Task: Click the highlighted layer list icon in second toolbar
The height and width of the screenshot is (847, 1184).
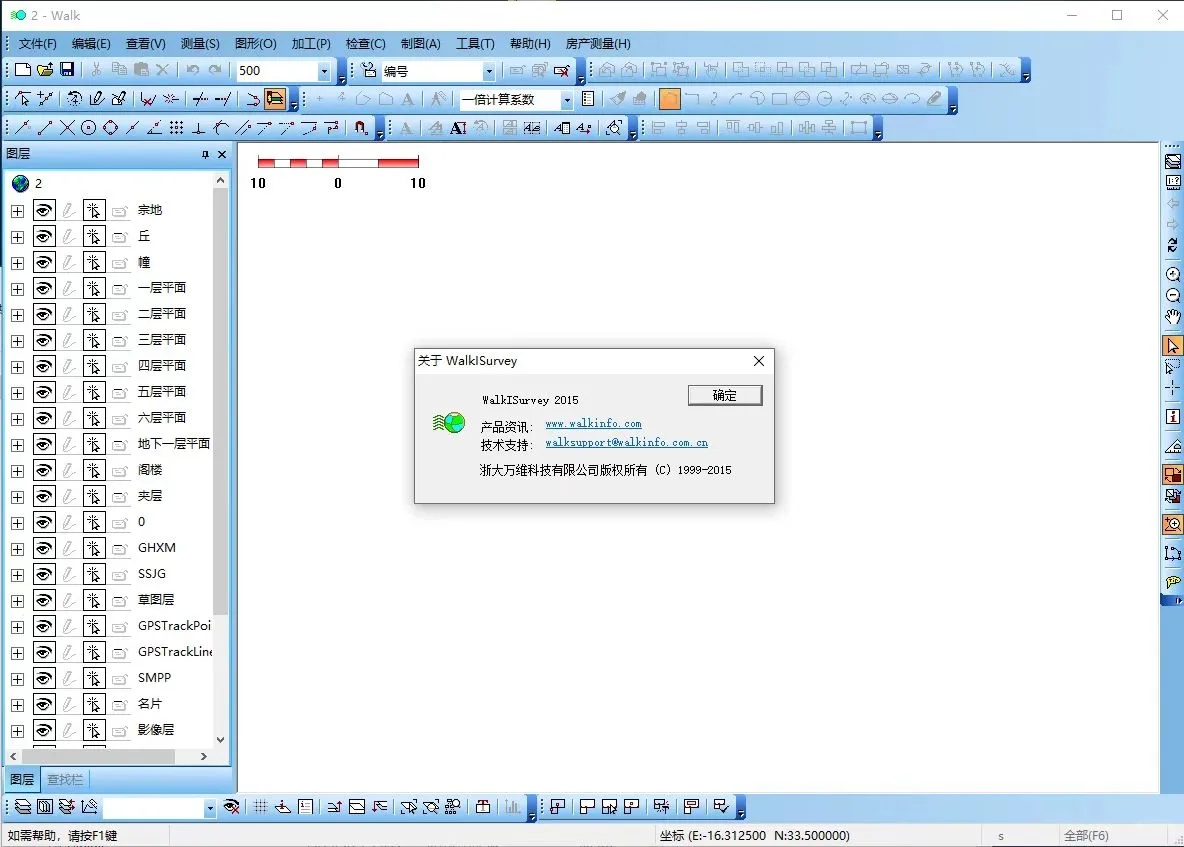Action: [x=275, y=99]
